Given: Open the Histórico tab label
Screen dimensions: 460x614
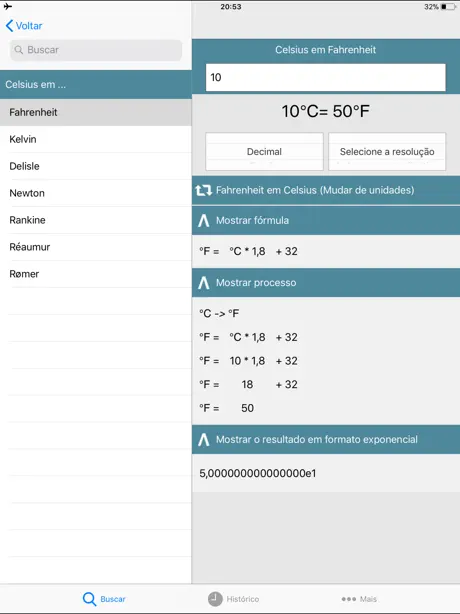Looking at the screenshot, I should click(x=243, y=599).
